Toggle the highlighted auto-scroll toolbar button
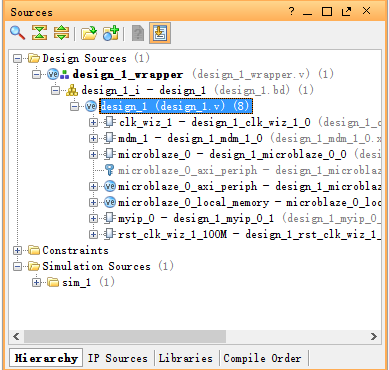 coord(160,33)
